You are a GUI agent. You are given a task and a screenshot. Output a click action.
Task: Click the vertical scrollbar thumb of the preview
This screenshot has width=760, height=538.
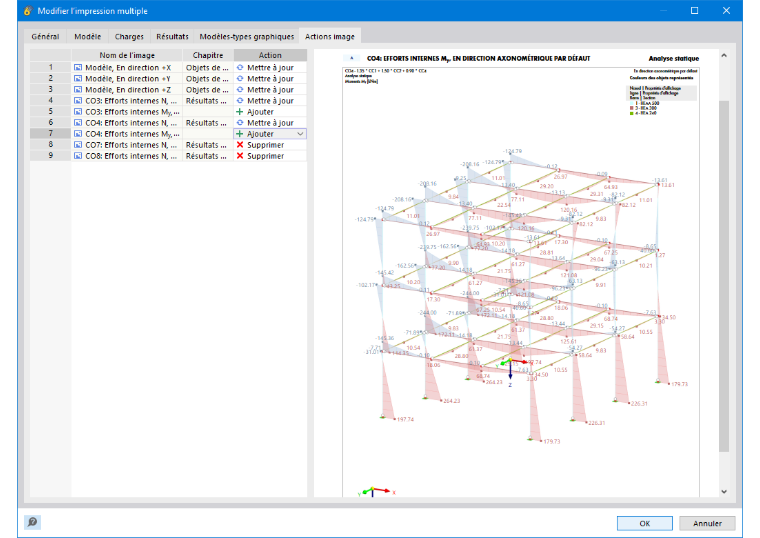724,276
